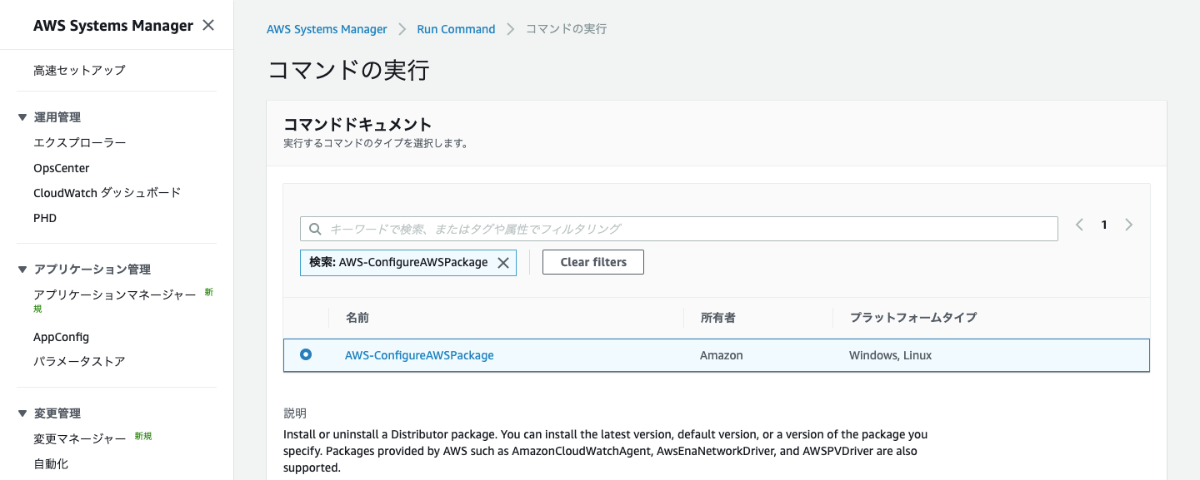Open PHD in sidebar
This screenshot has width=1200, height=480.
click(45, 217)
